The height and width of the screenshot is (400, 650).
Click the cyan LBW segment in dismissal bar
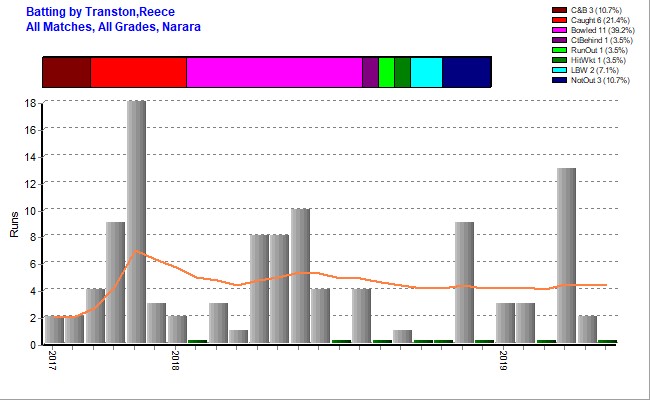coord(427,72)
